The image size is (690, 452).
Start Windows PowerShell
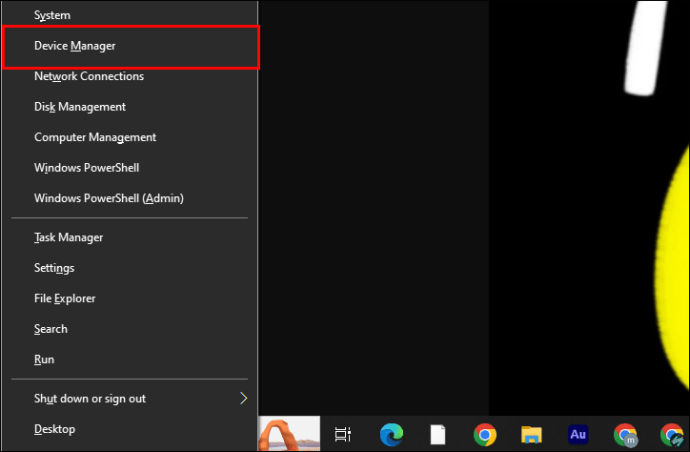pyautogui.click(x=129, y=168)
